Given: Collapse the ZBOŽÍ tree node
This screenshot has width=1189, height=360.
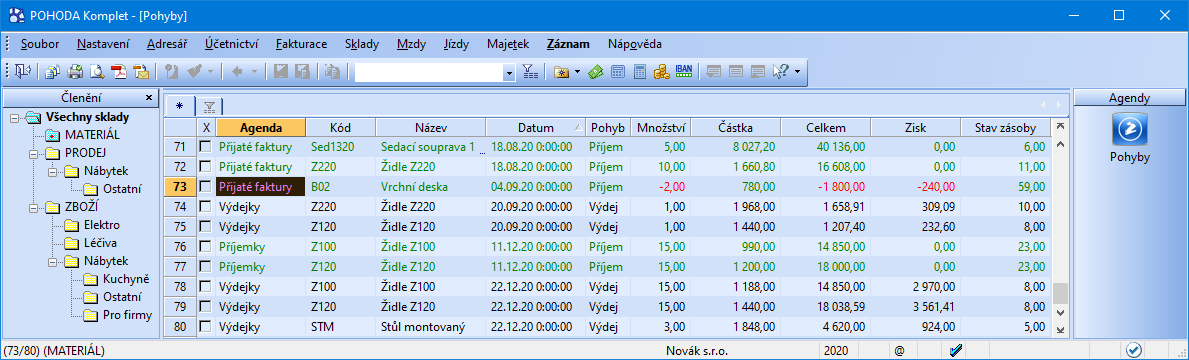Looking at the screenshot, I should click(x=34, y=207).
